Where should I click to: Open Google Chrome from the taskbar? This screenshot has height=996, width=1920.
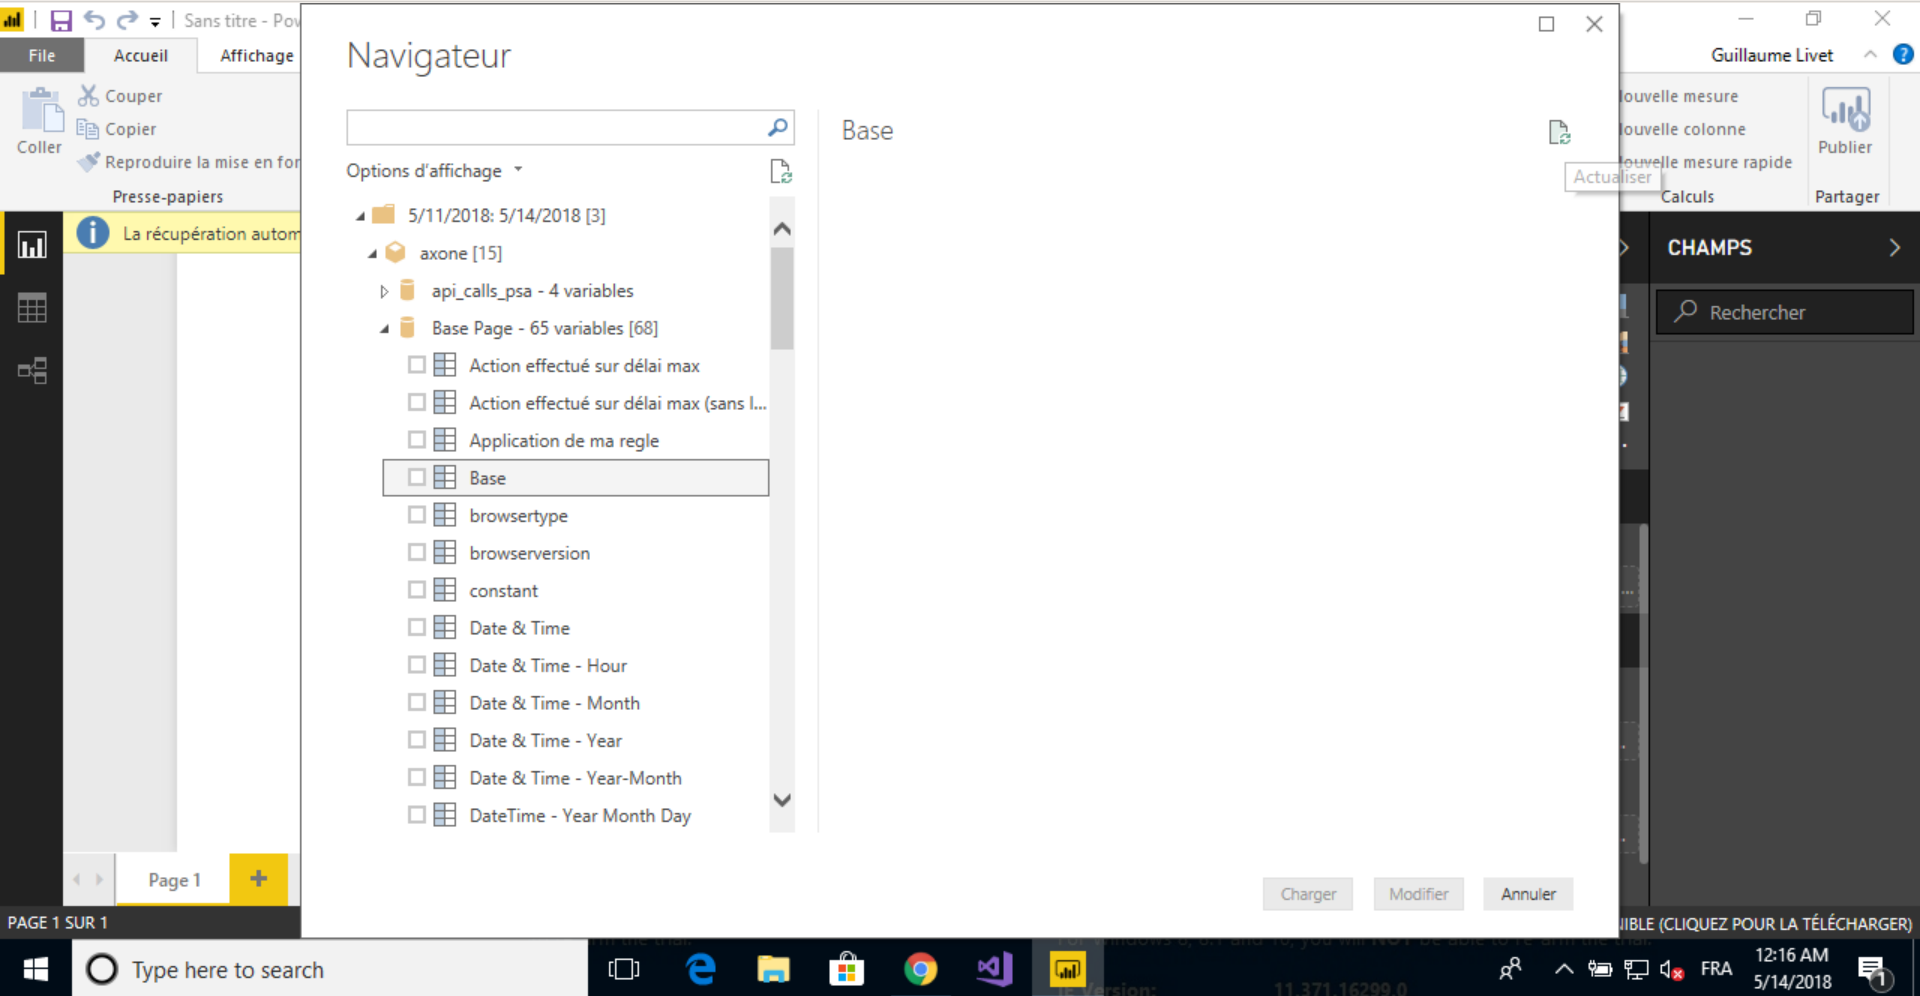(x=920, y=969)
